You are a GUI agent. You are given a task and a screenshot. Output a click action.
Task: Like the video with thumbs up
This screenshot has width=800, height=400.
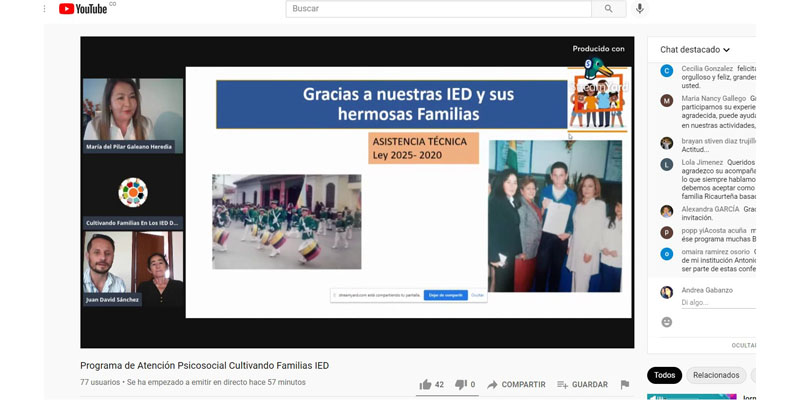click(x=431, y=385)
